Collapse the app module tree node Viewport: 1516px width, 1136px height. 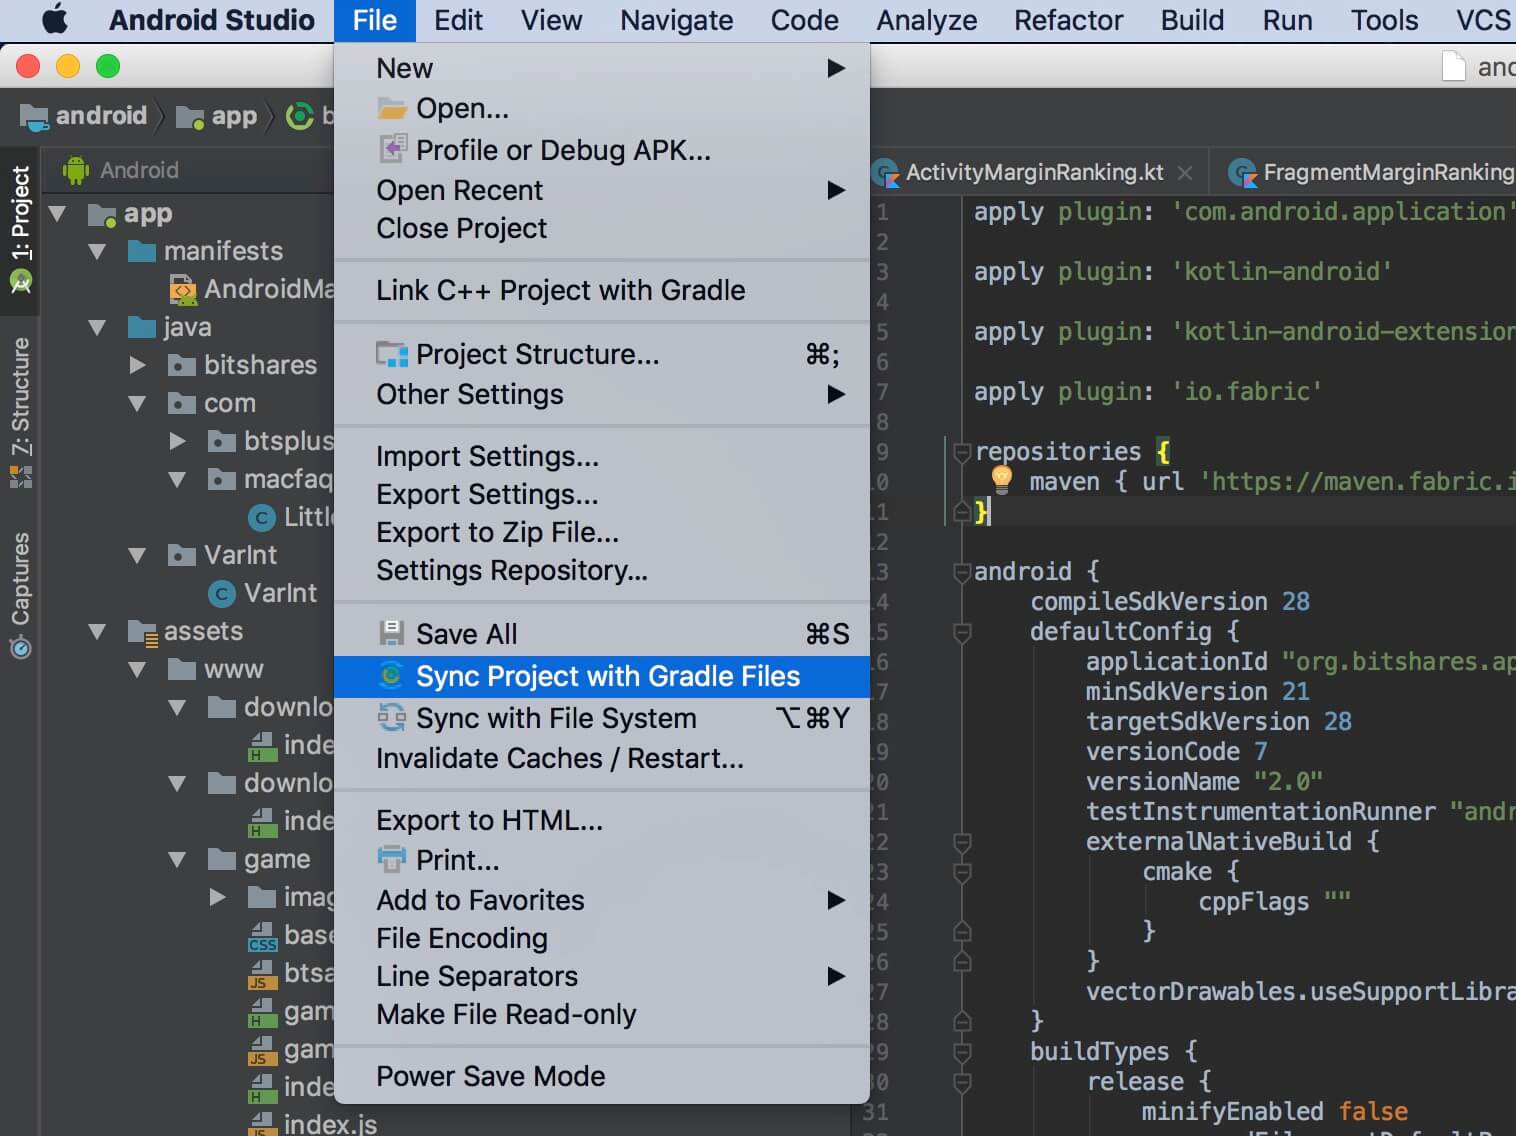(x=58, y=213)
